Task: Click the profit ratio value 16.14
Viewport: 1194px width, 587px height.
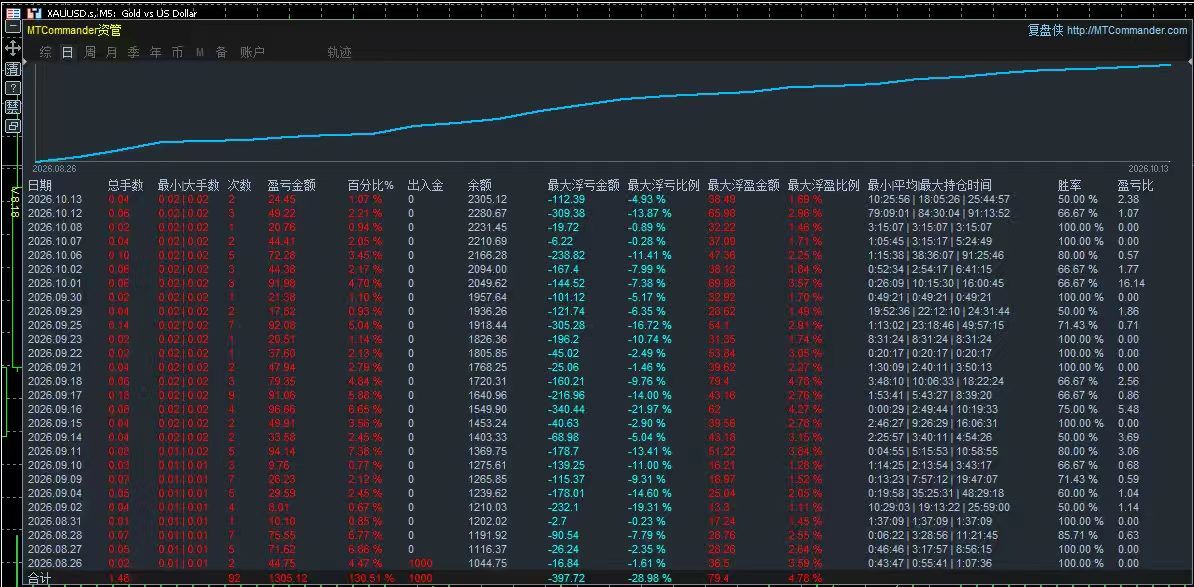Action: coord(1130,283)
